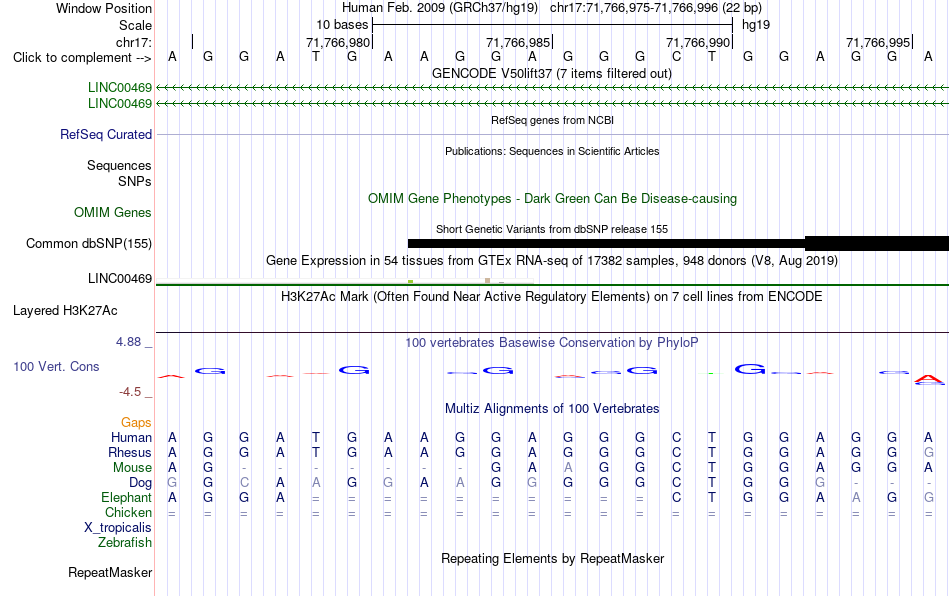Click the '10 bases' scale label
Viewport: 950px width, 596px height.
pos(342,25)
